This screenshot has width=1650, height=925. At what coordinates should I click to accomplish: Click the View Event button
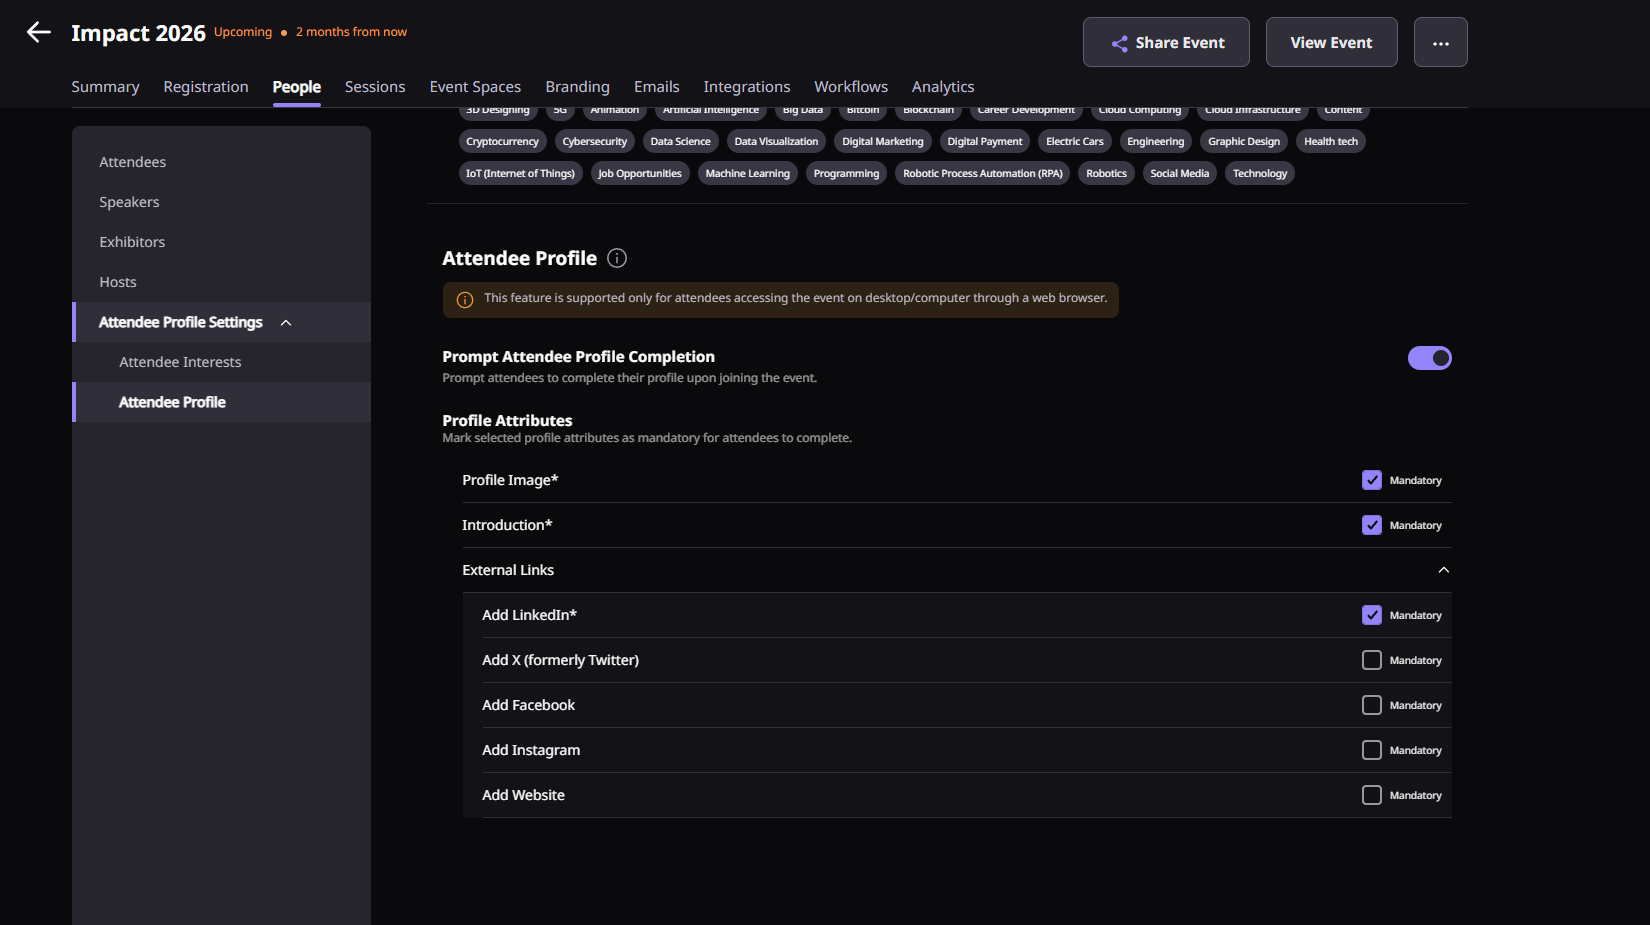tap(1331, 43)
